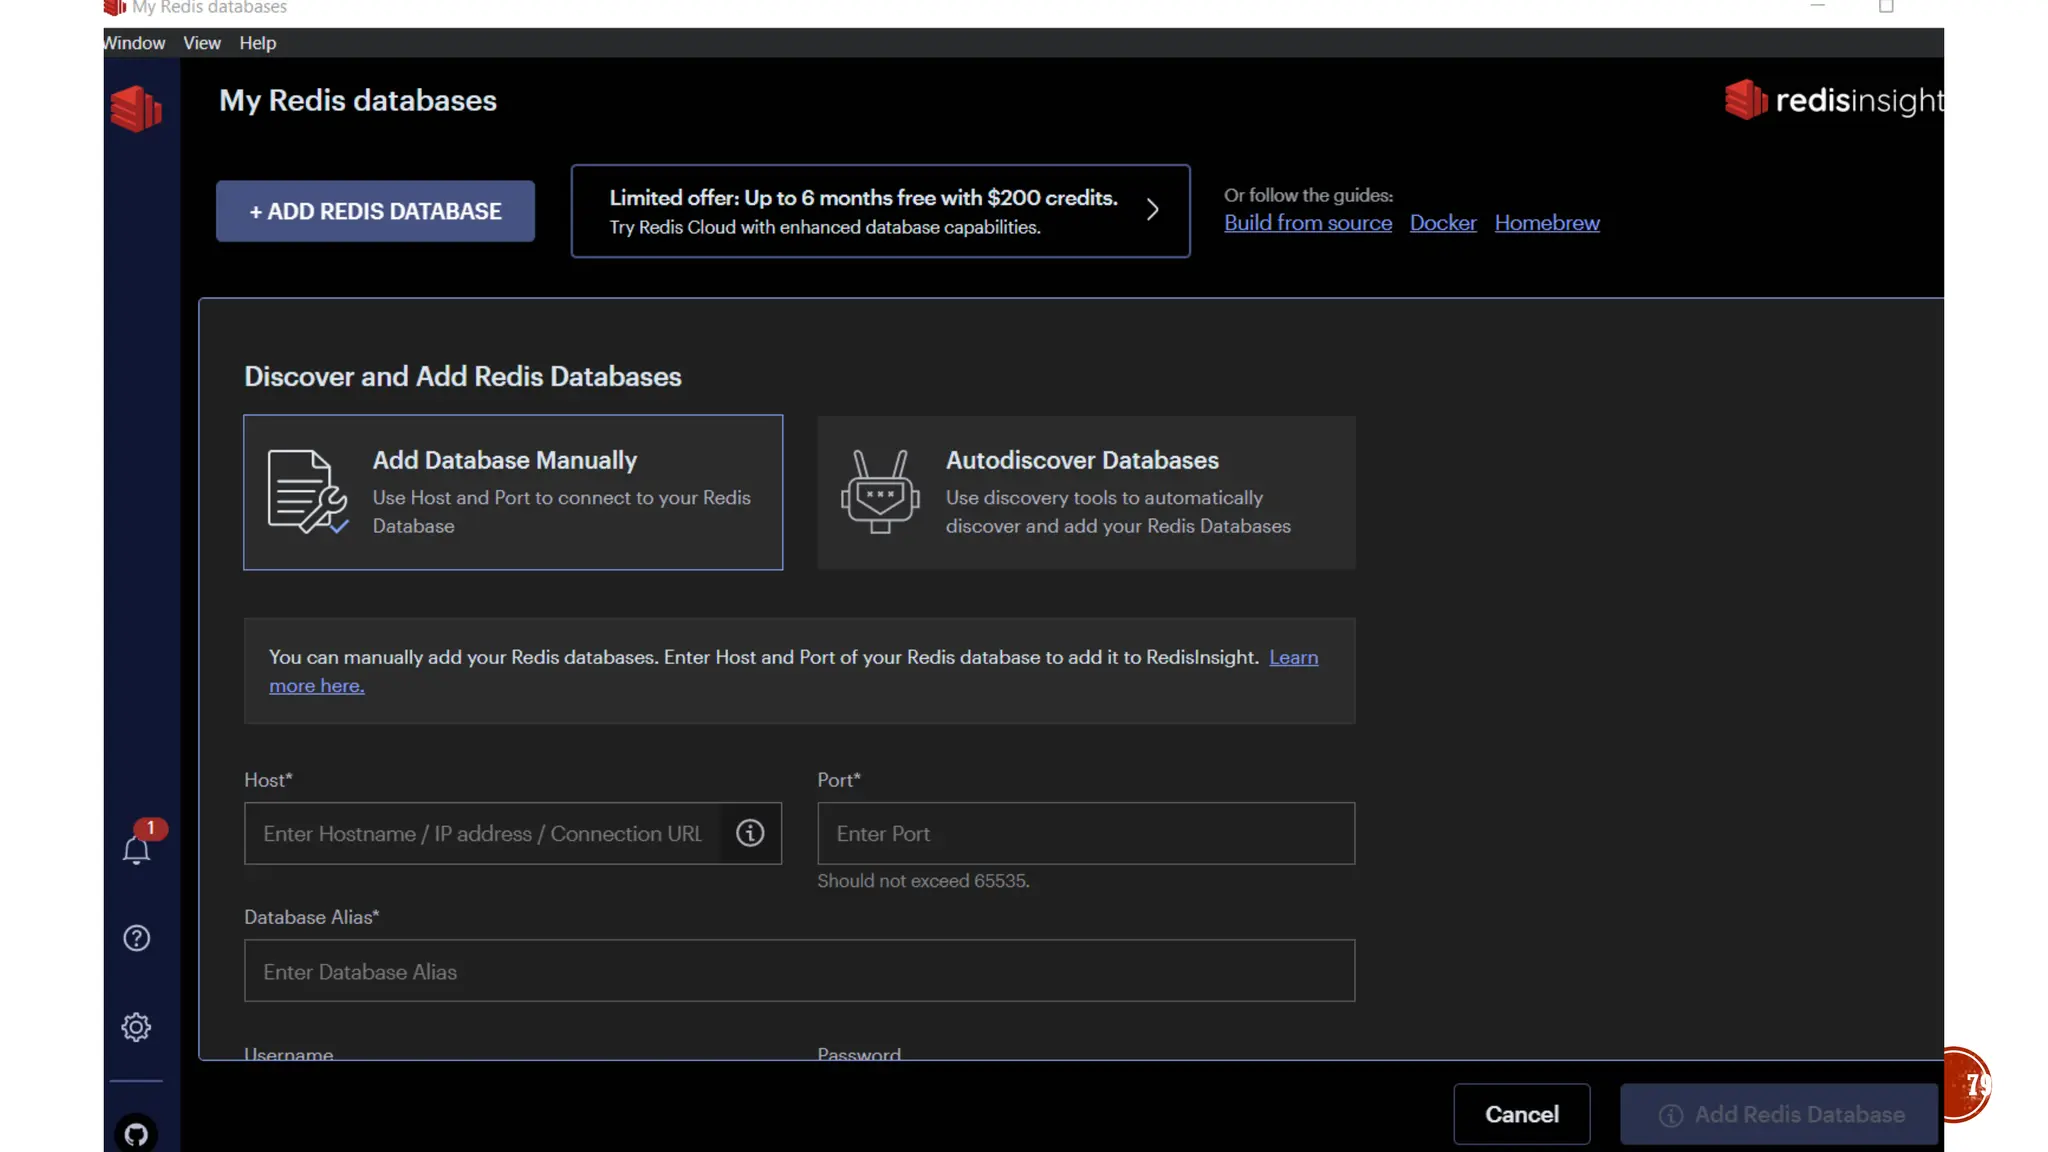Click the Autodiscover robot icon

879,492
